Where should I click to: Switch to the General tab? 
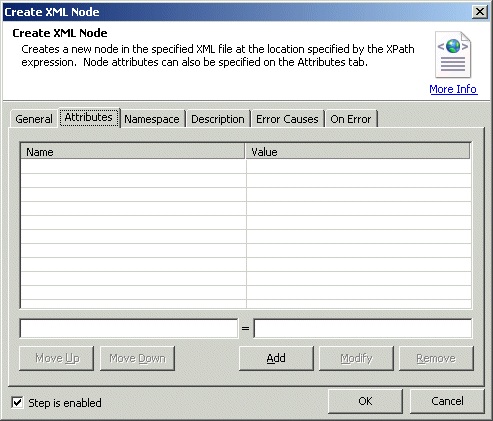(x=34, y=119)
